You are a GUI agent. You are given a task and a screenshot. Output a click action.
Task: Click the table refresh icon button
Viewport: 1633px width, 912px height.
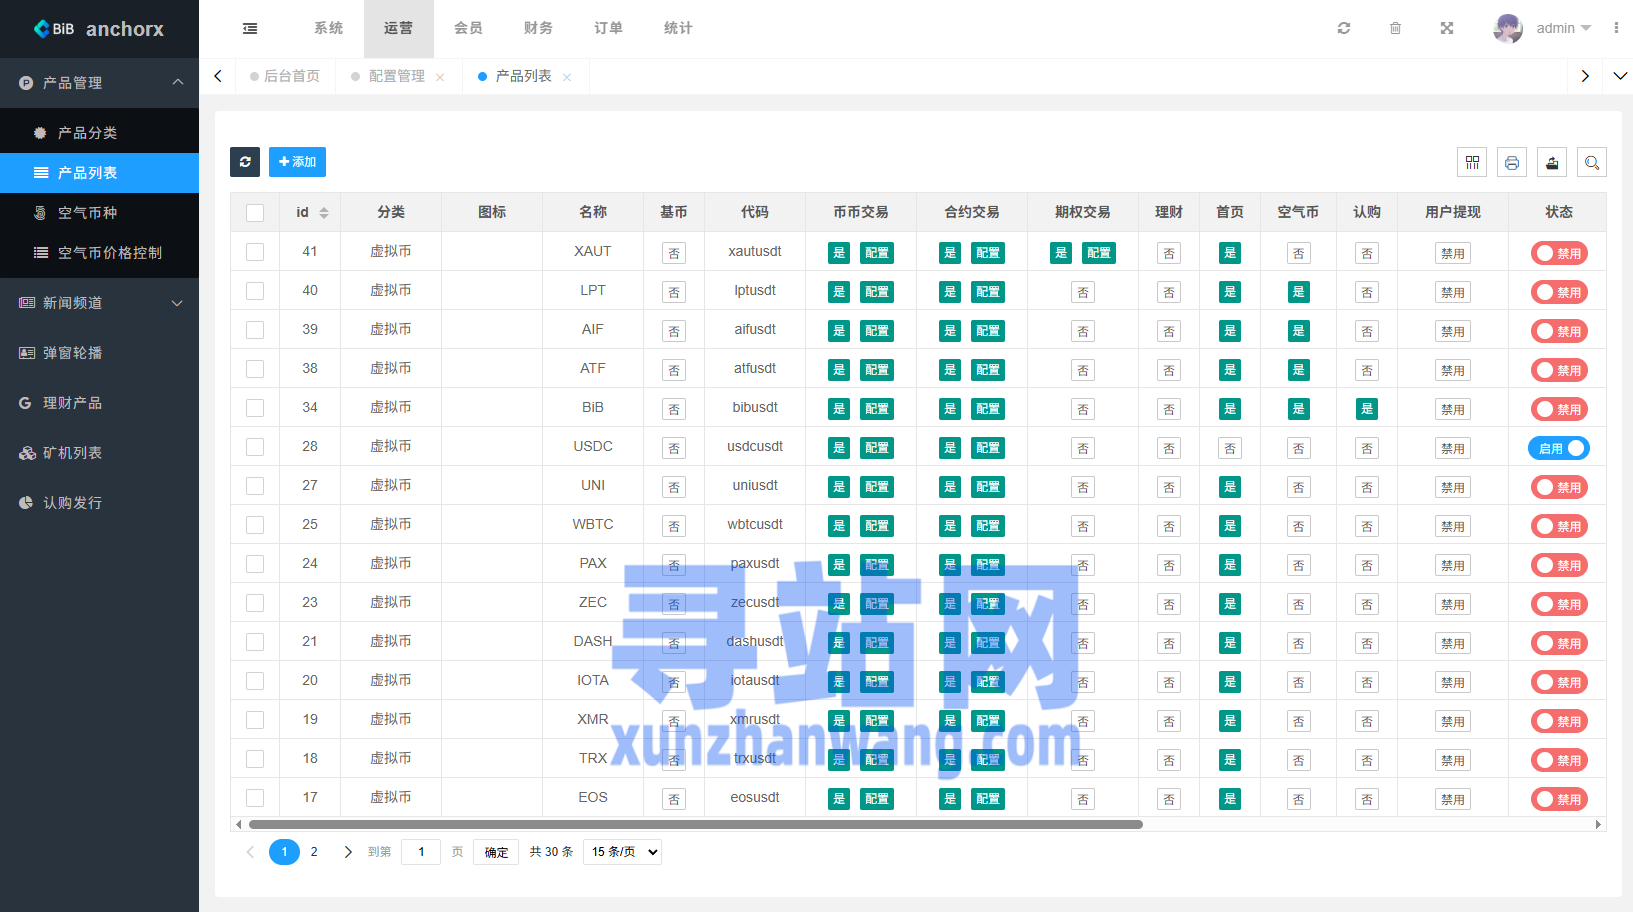(245, 162)
